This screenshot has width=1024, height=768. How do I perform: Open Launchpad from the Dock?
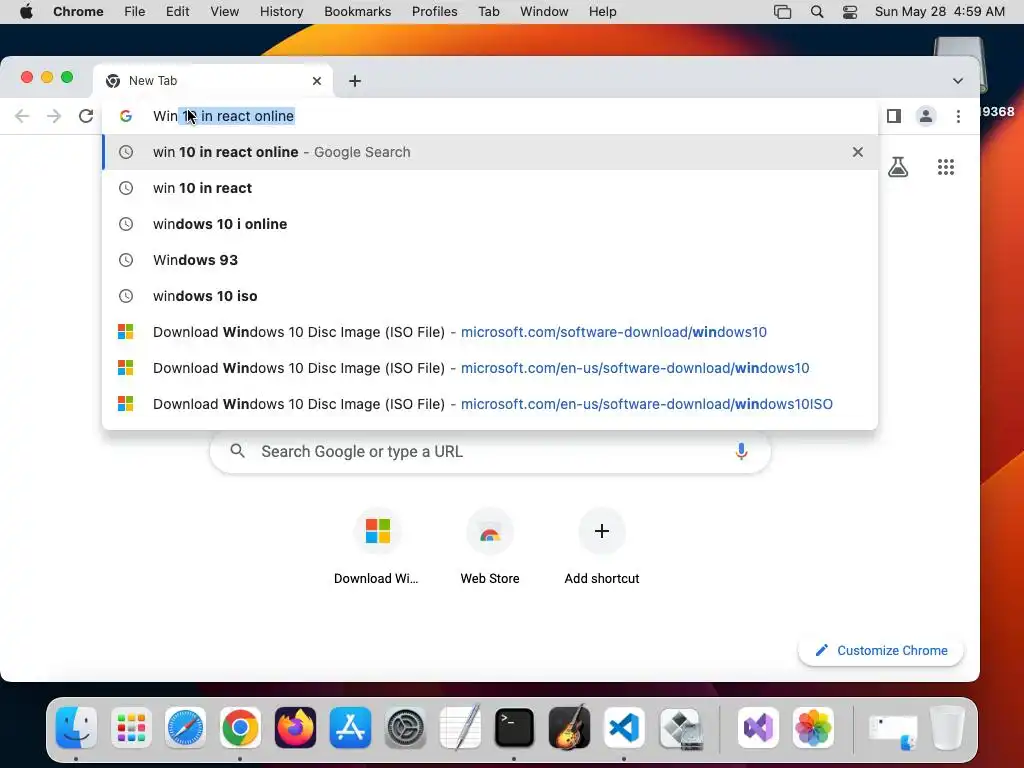coord(131,728)
